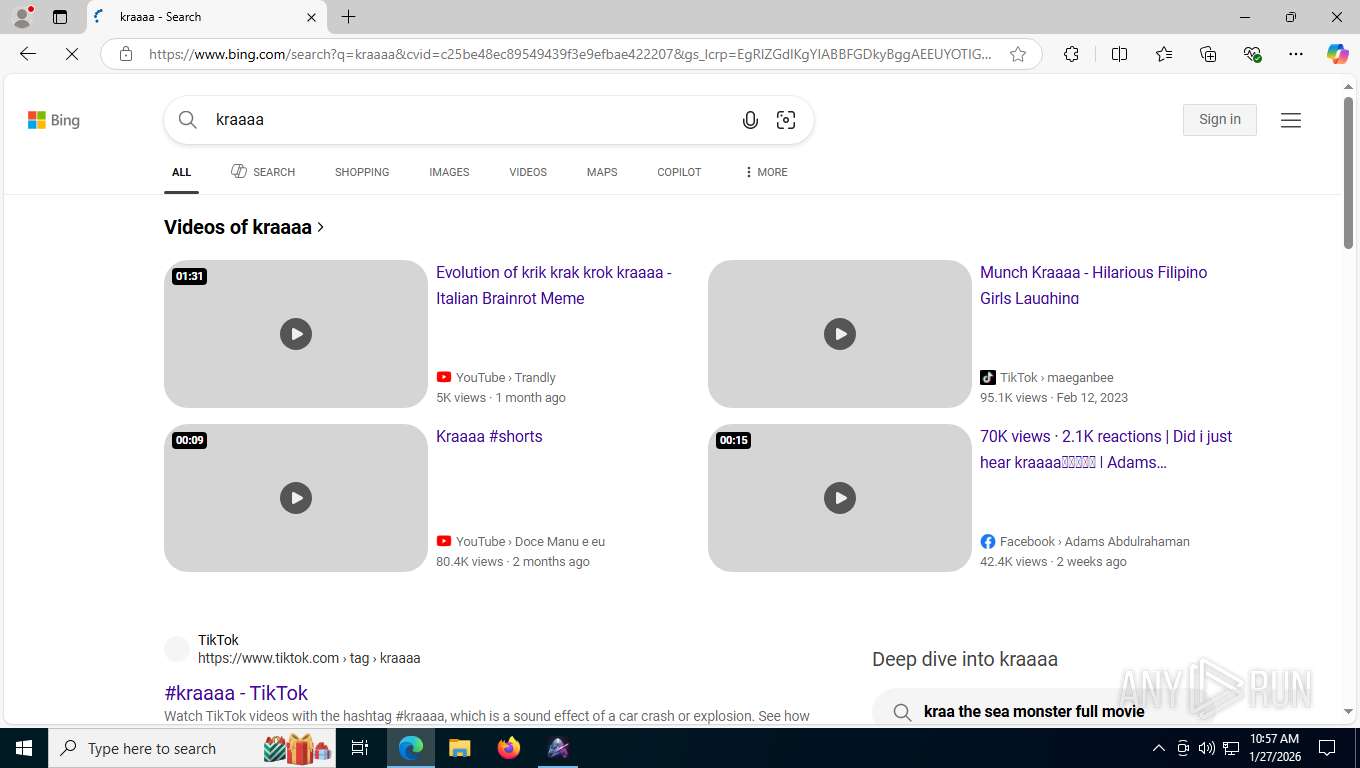Switch to the IMAGES tab
1360x768 pixels.
(x=449, y=172)
